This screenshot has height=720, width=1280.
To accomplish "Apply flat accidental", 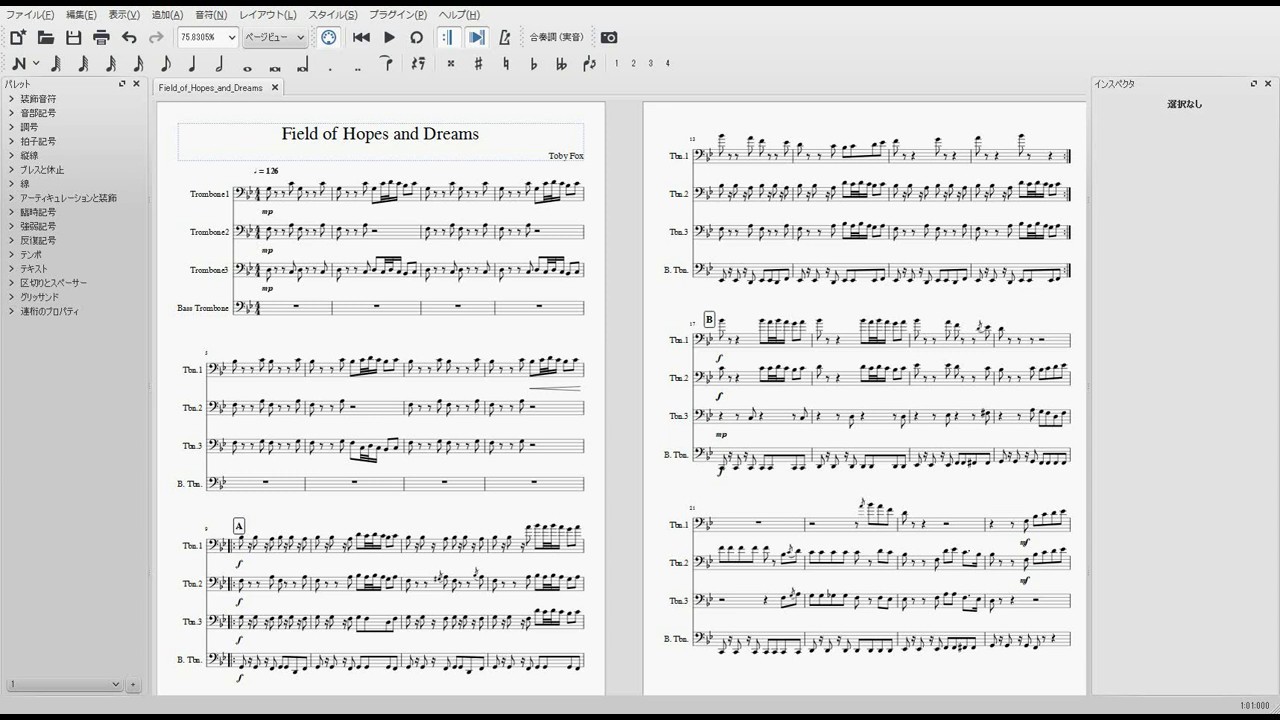I will pyautogui.click(x=533, y=64).
